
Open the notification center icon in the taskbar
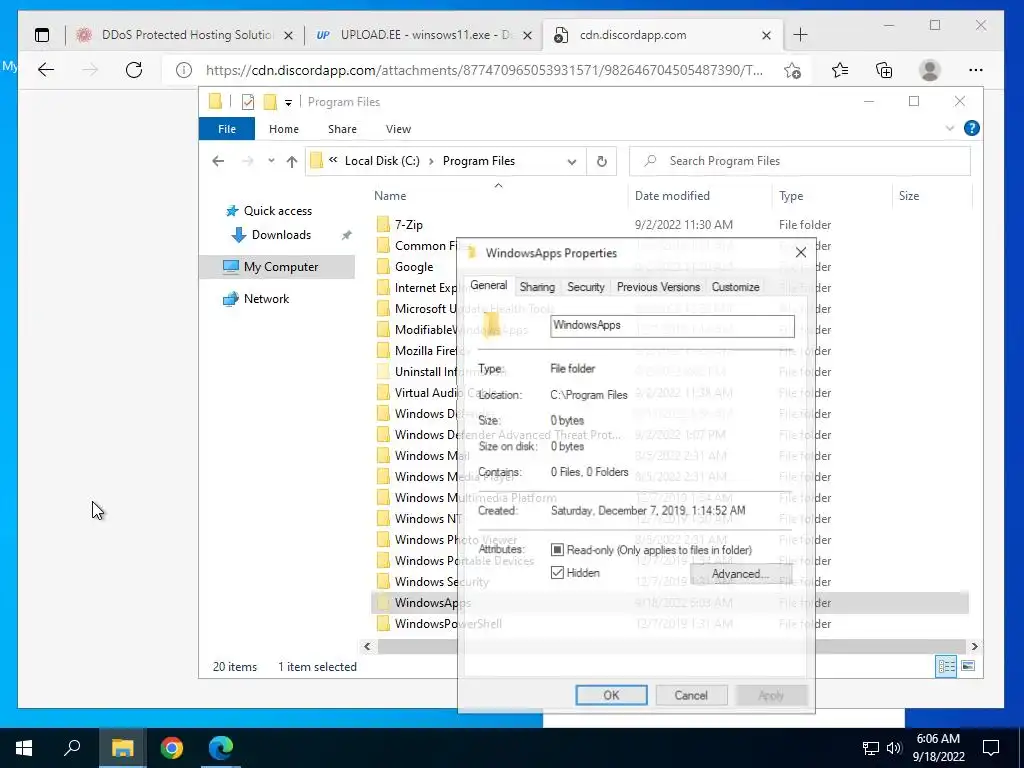click(991, 748)
